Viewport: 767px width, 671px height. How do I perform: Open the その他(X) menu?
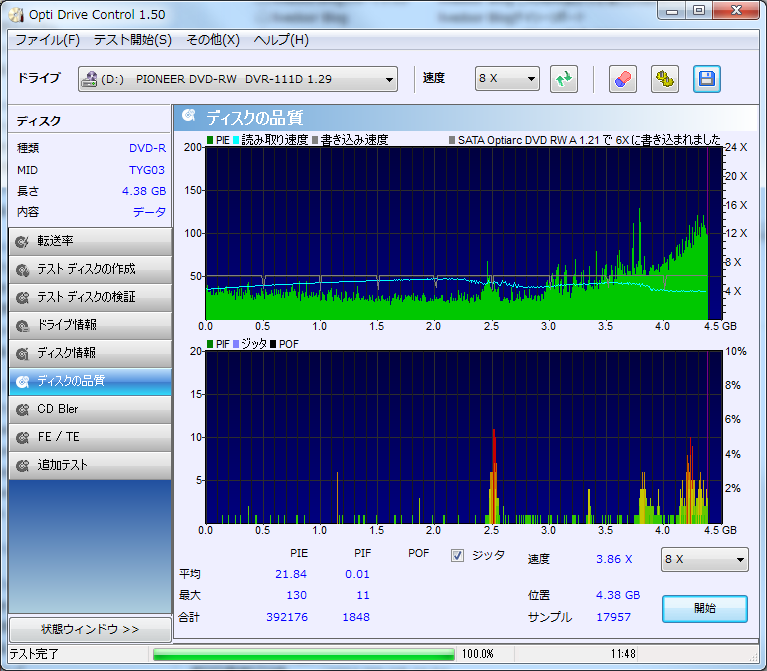point(213,40)
